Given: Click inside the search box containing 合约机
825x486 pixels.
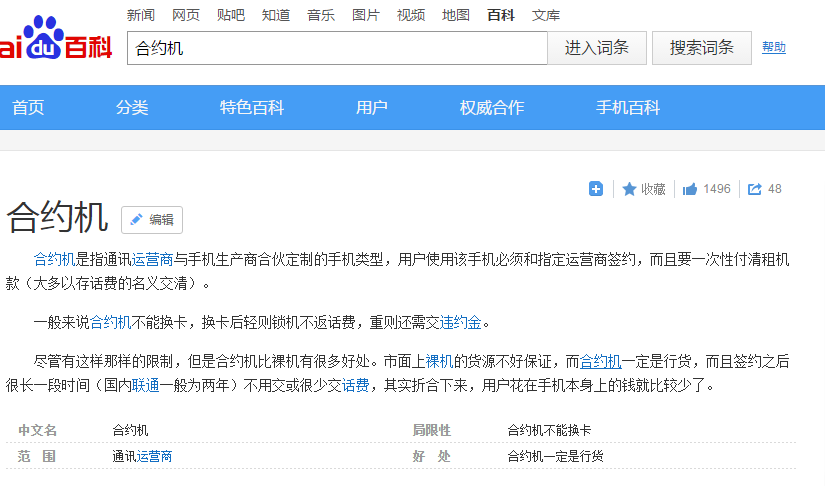Looking at the screenshot, I should point(336,48).
